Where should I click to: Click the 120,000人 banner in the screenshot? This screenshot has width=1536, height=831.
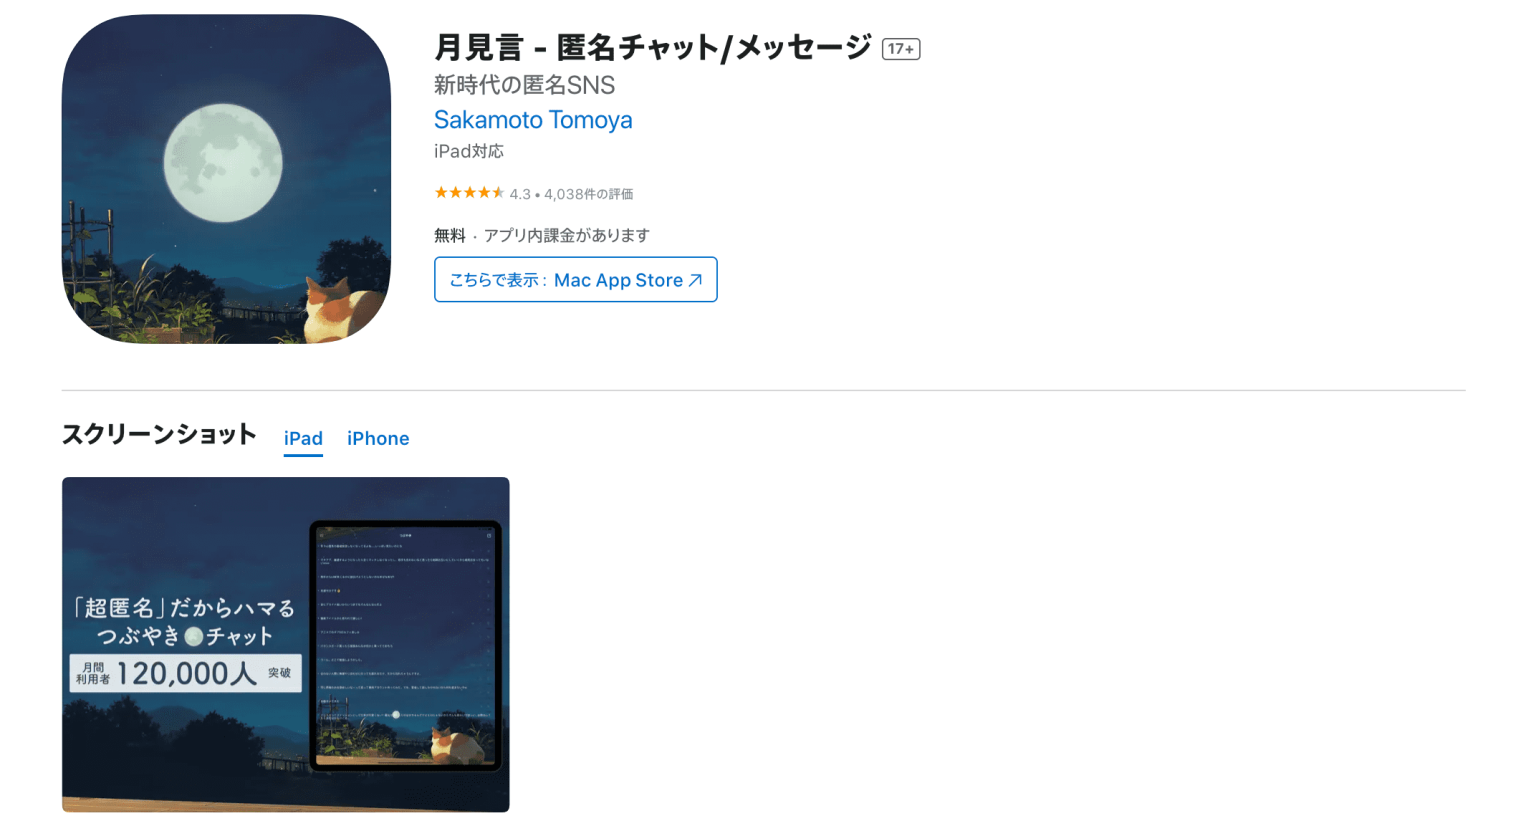coord(186,673)
